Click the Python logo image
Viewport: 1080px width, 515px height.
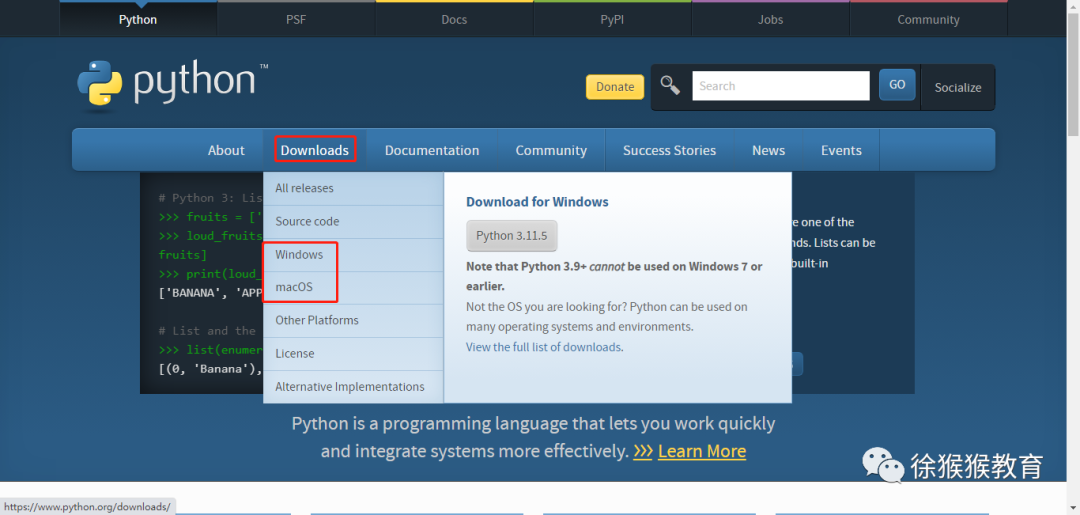coord(172,87)
